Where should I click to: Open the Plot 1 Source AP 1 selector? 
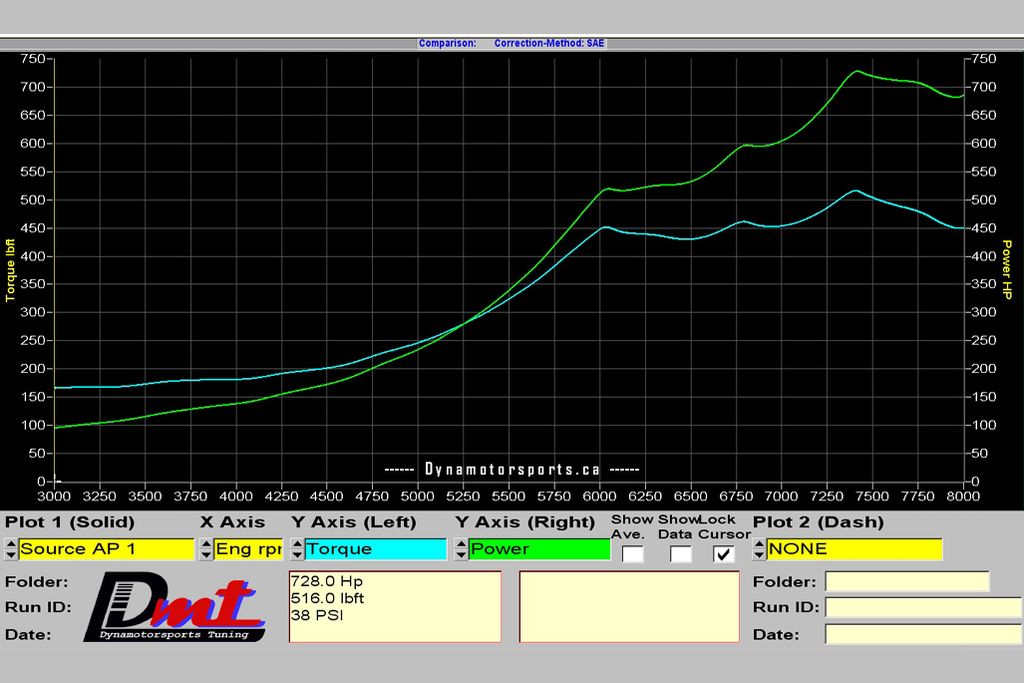click(106, 549)
